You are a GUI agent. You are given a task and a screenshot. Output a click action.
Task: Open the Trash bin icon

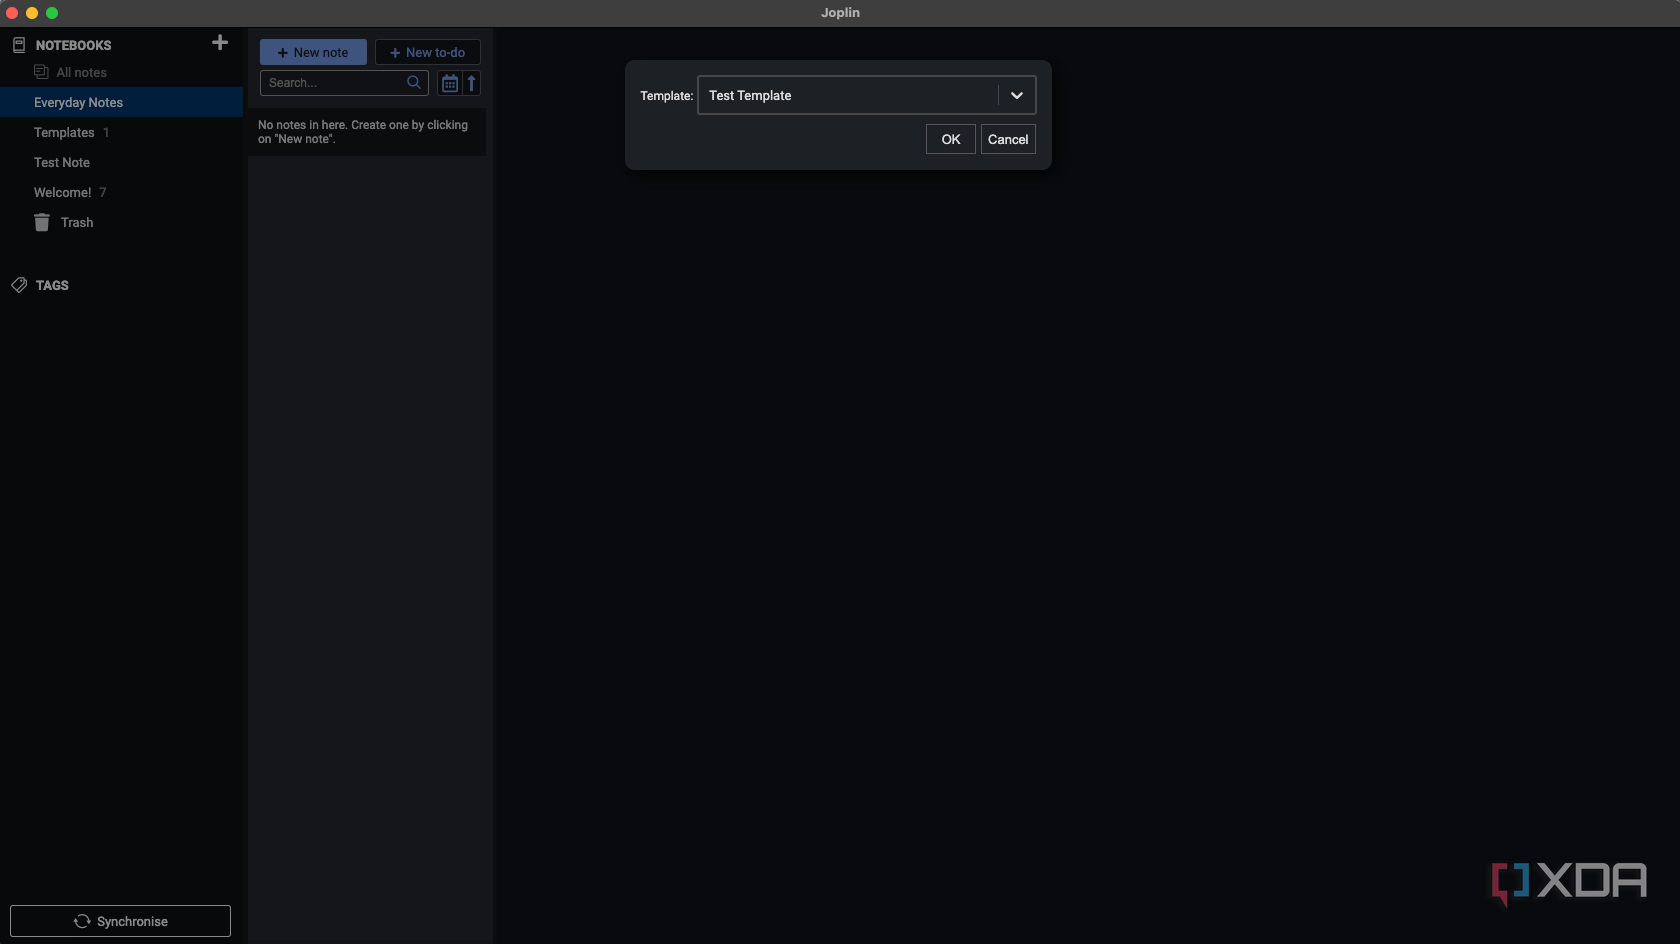(x=42, y=222)
